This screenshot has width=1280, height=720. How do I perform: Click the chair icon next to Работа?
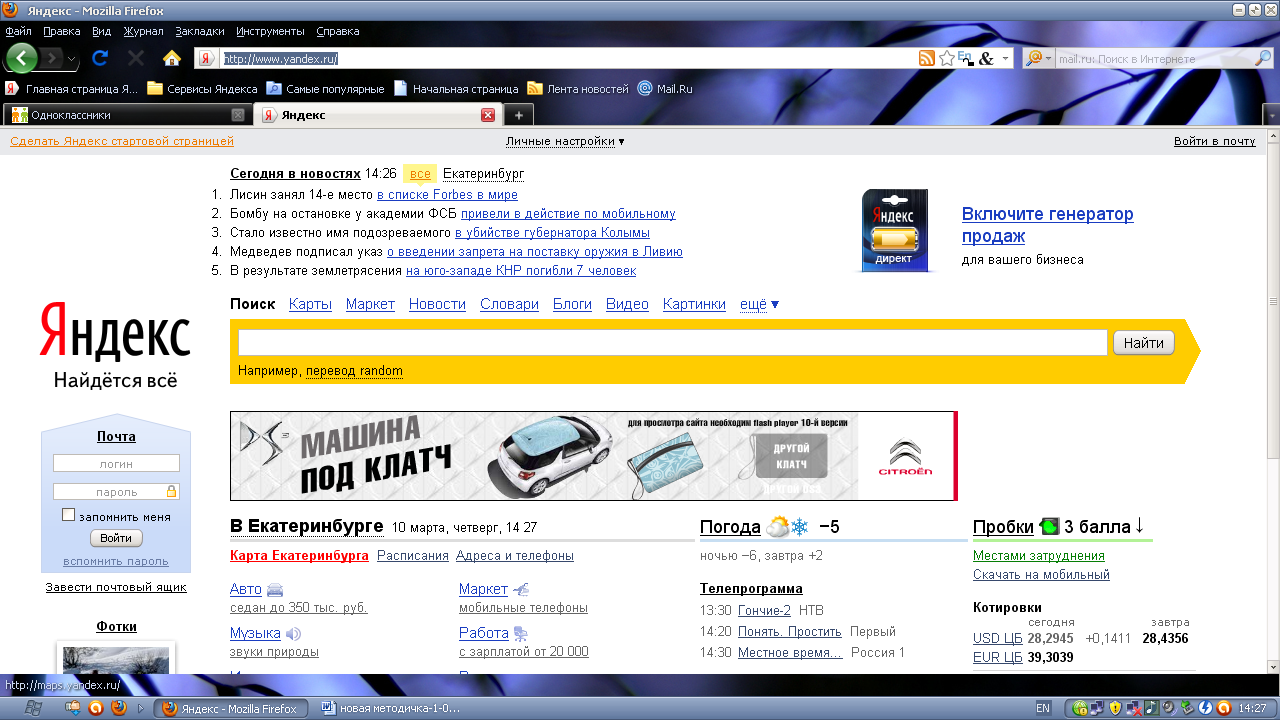(521, 634)
